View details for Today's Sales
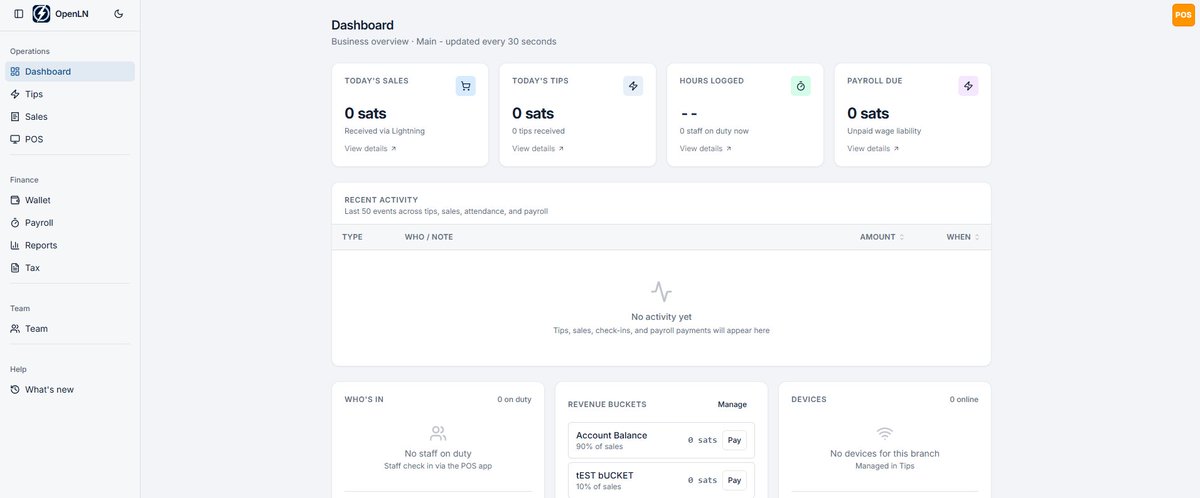The width and height of the screenshot is (1200, 498). pos(371,149)
